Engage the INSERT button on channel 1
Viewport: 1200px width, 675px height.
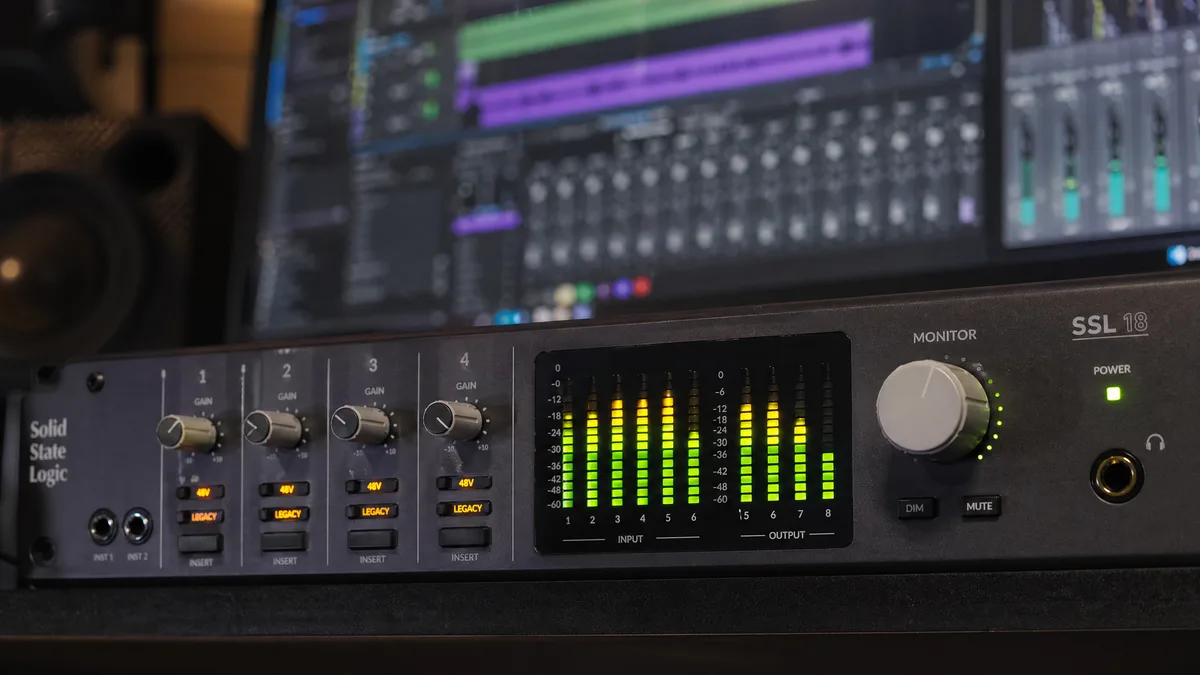(201, 543)
